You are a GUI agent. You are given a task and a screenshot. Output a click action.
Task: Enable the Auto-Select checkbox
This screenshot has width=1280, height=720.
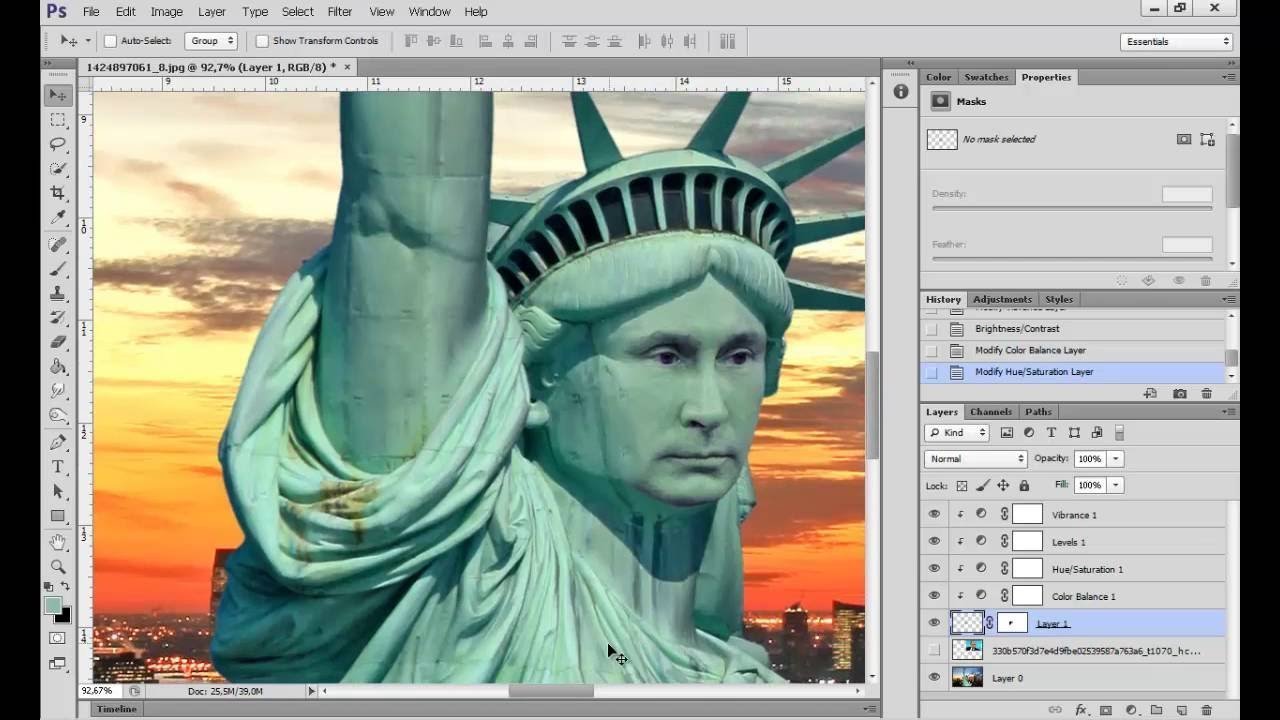[111, 41]
